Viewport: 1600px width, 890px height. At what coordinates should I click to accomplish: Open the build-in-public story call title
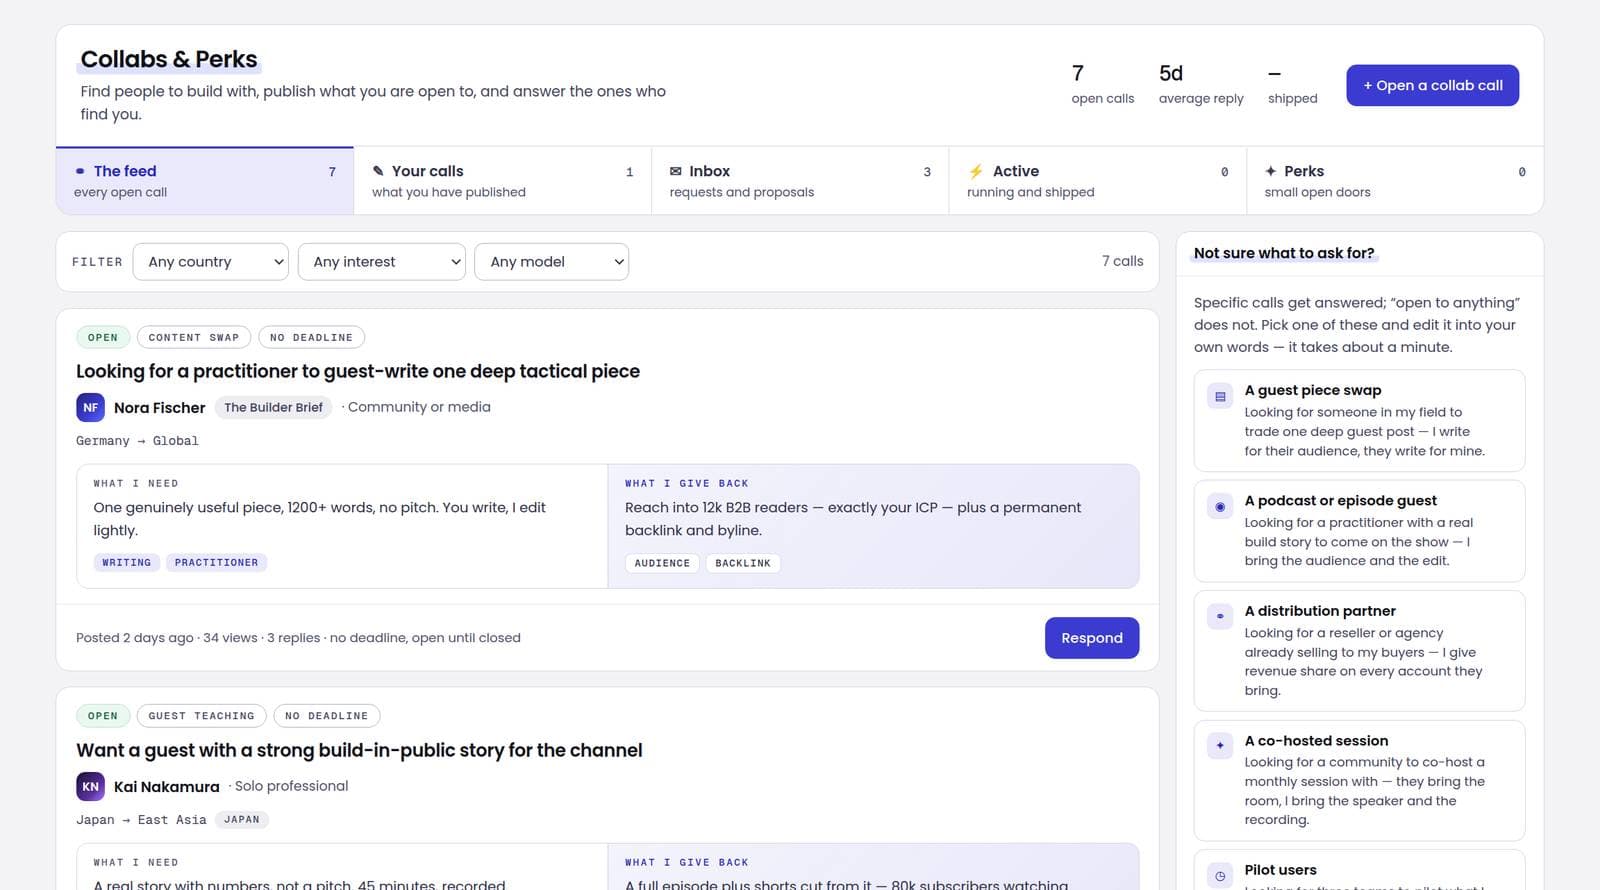pyautogui.click(x=359, y=750)
